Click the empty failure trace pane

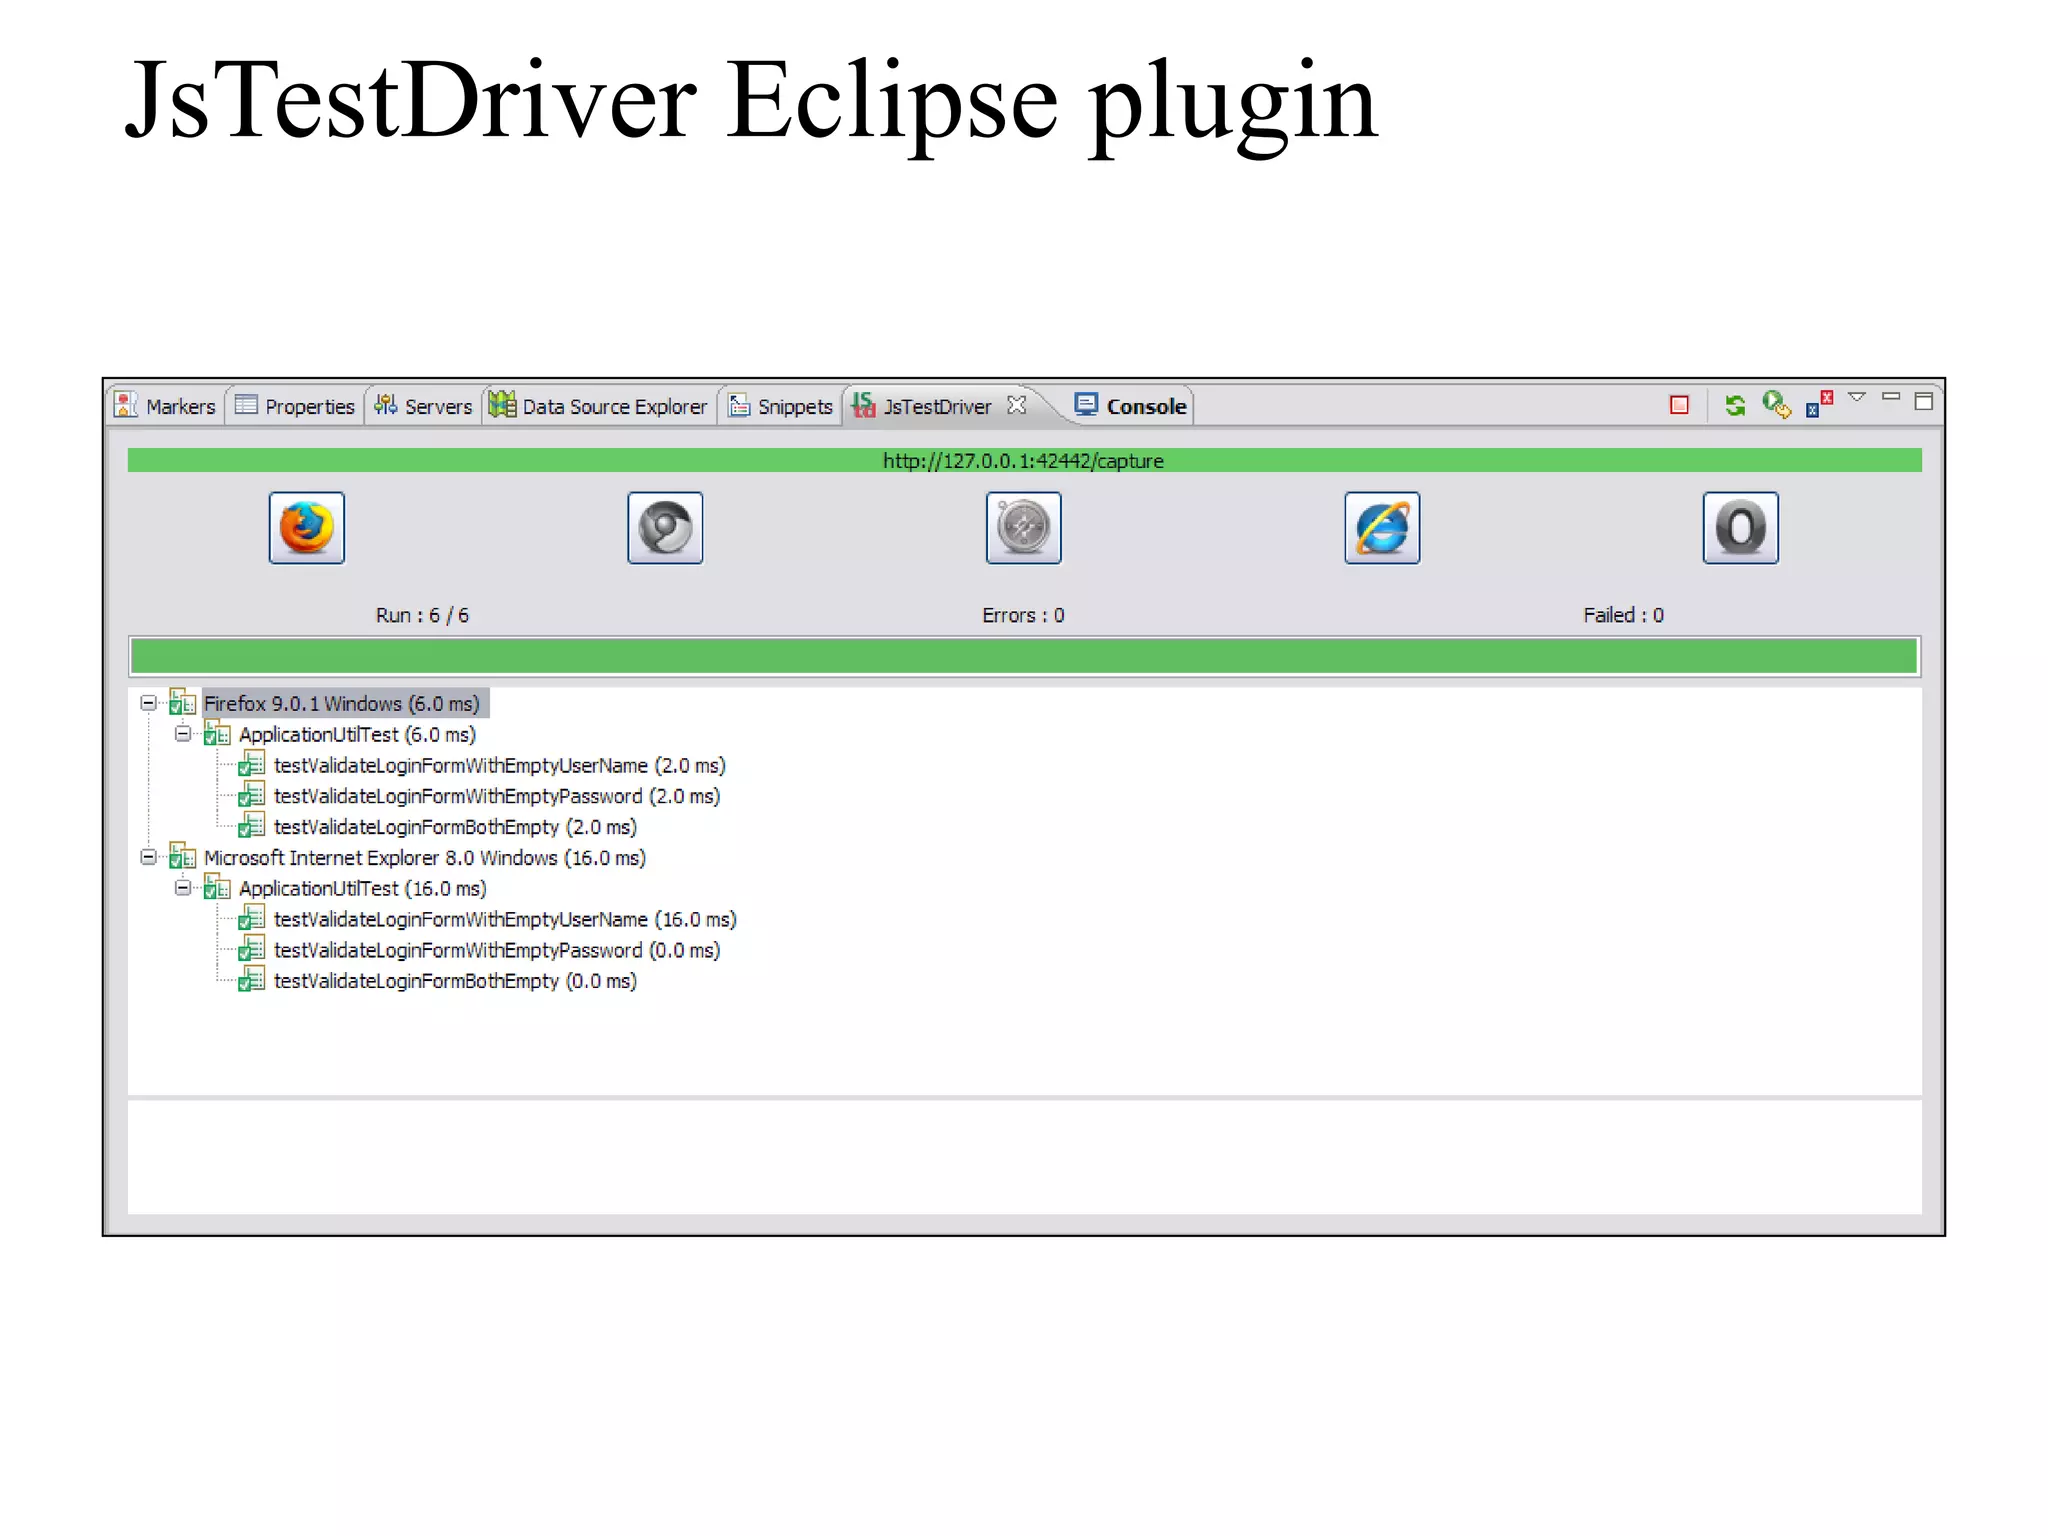(x=1024, y=1157)
